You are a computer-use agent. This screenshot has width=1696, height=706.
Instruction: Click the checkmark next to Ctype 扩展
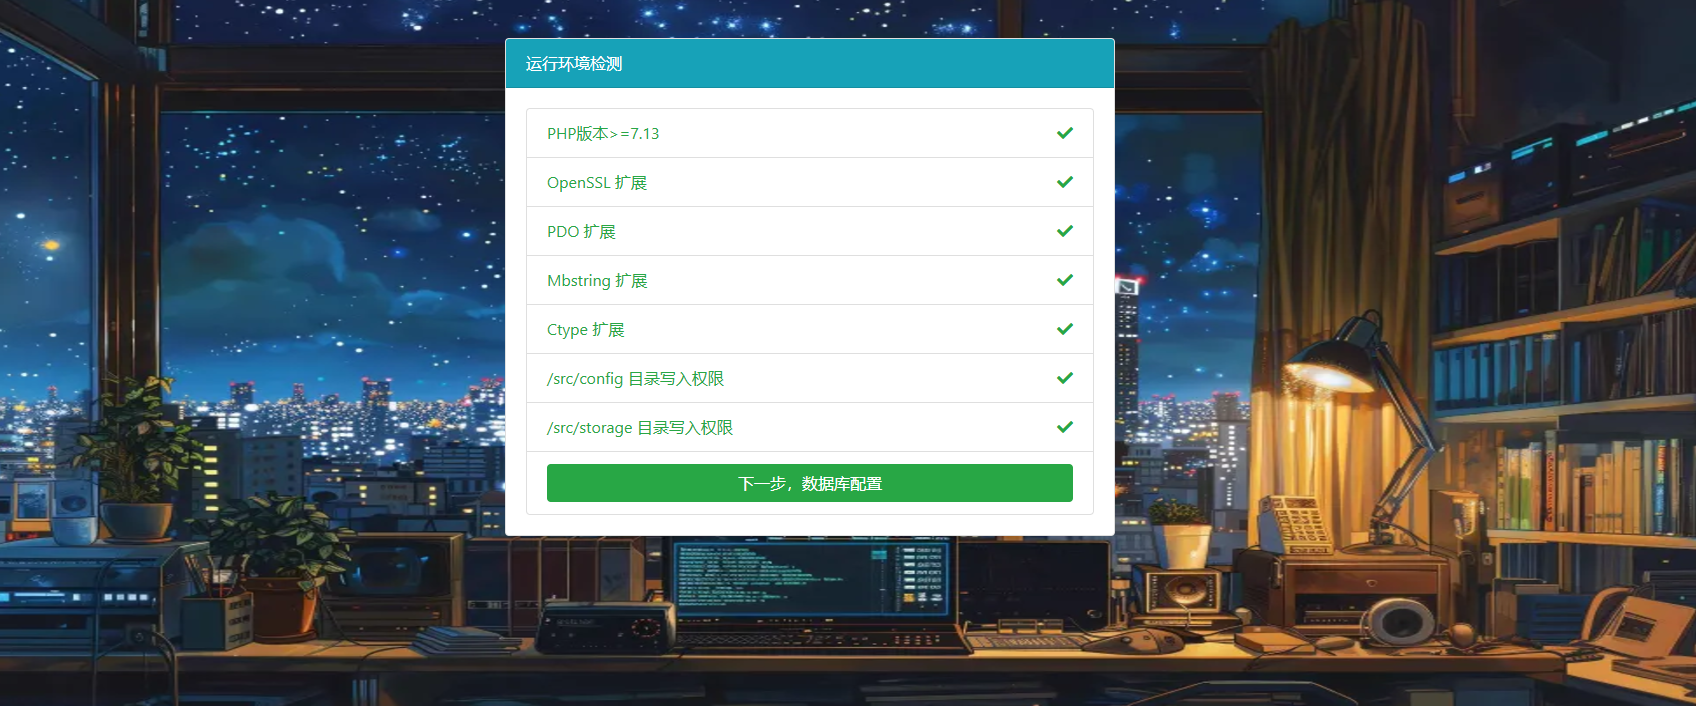pyautogui.click(x=1064, y=329)
